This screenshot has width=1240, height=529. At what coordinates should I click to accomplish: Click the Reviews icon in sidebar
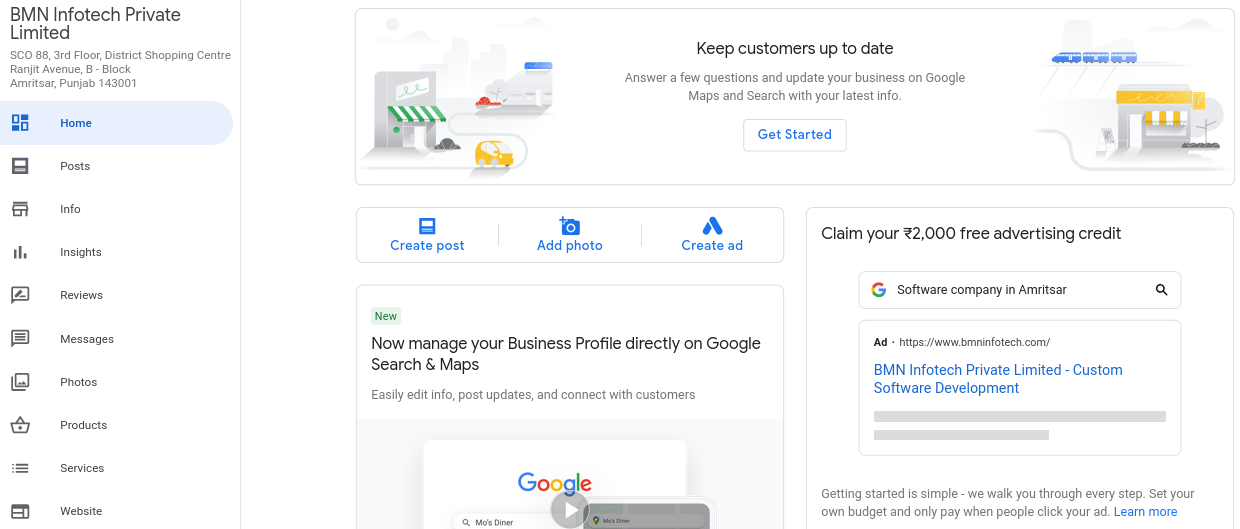coord(20,295)
